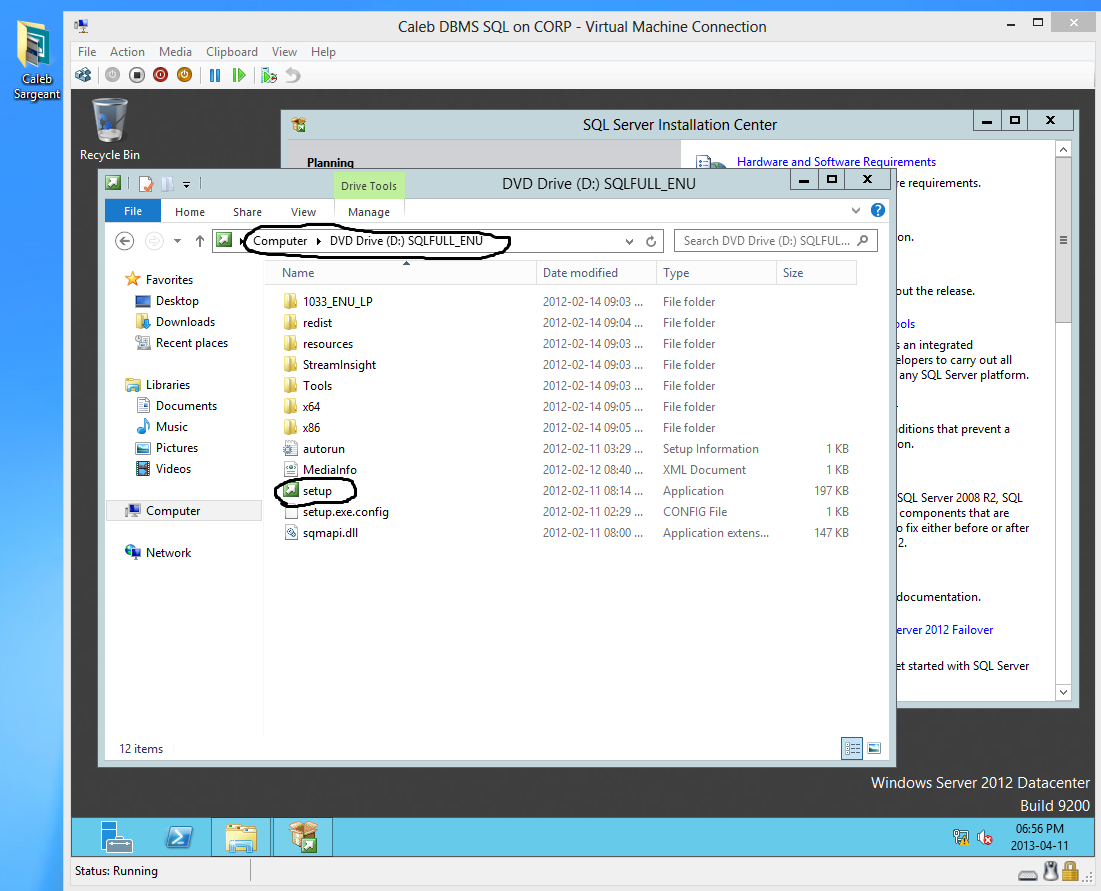Open the View menu of VM Connection
1101x891 pixels.
coord(284,52)
